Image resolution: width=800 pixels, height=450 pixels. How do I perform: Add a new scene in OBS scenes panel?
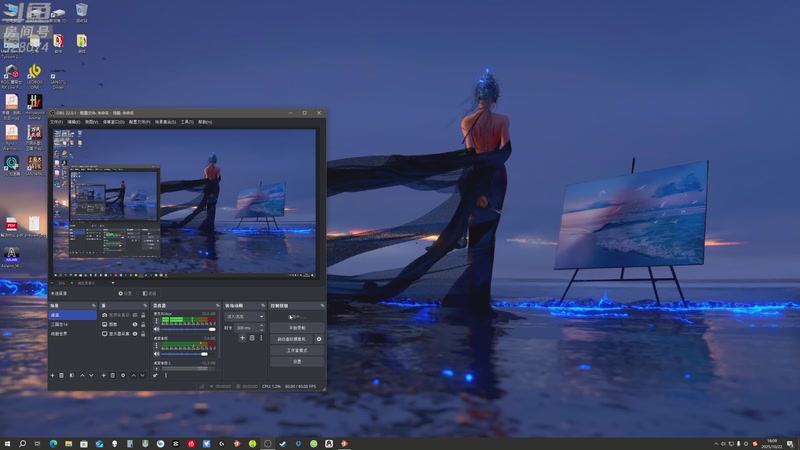(x=53, y=376)
